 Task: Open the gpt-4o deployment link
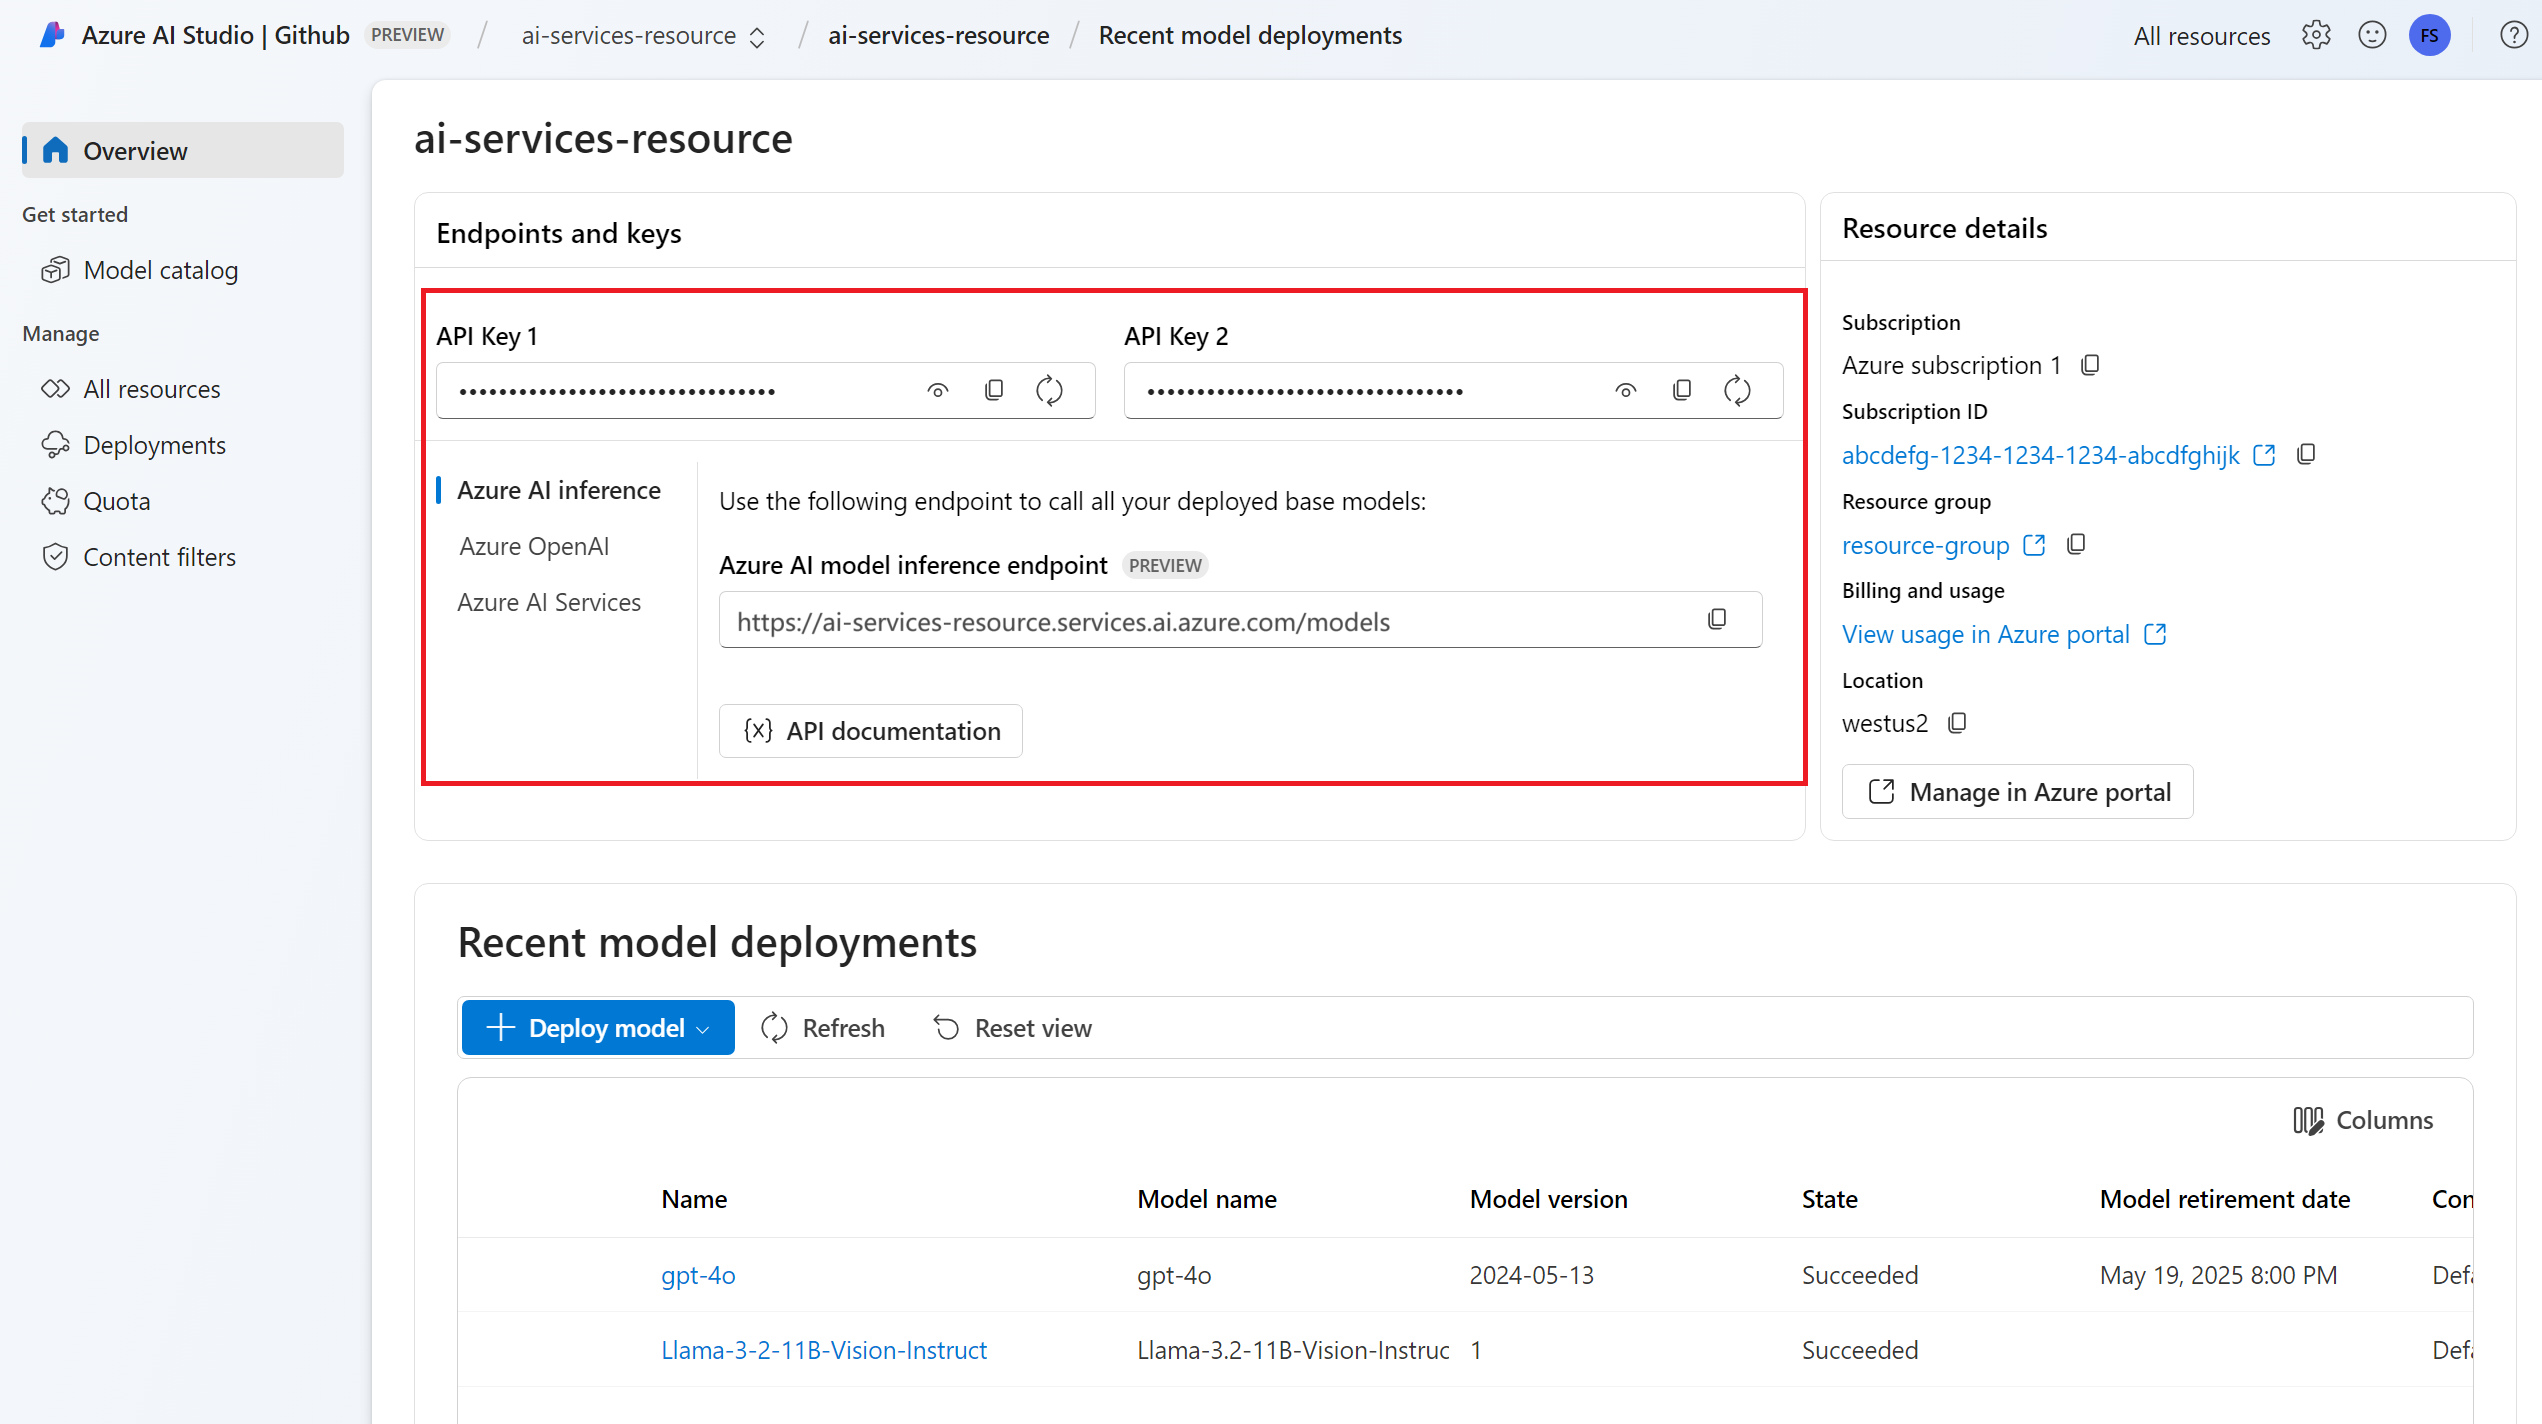tap(698, 1275)
